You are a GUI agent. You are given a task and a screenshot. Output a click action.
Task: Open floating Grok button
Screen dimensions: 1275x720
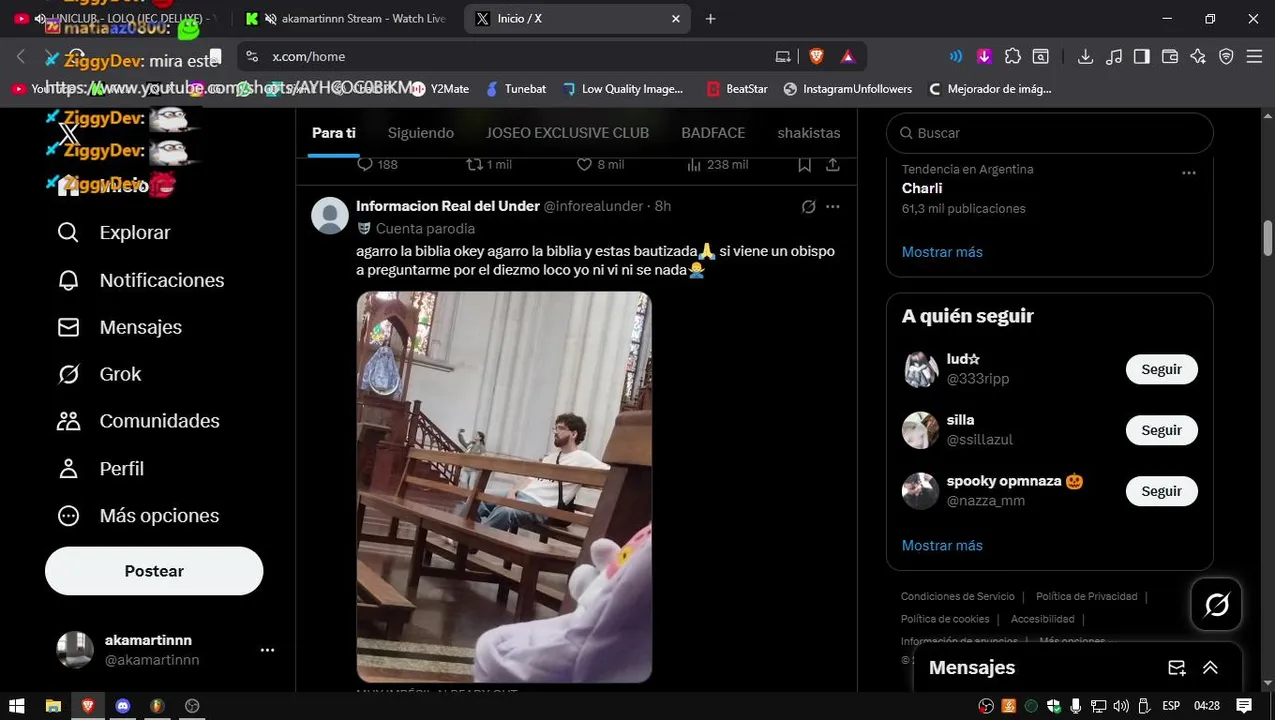click(x=1217, y=605)
